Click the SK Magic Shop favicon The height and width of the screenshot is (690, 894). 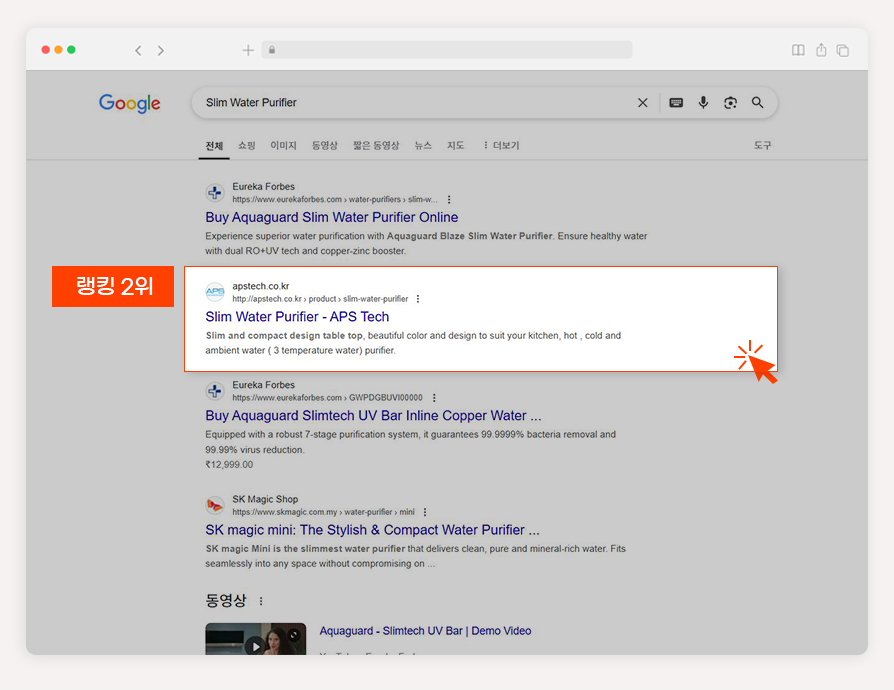coord(215,505)
